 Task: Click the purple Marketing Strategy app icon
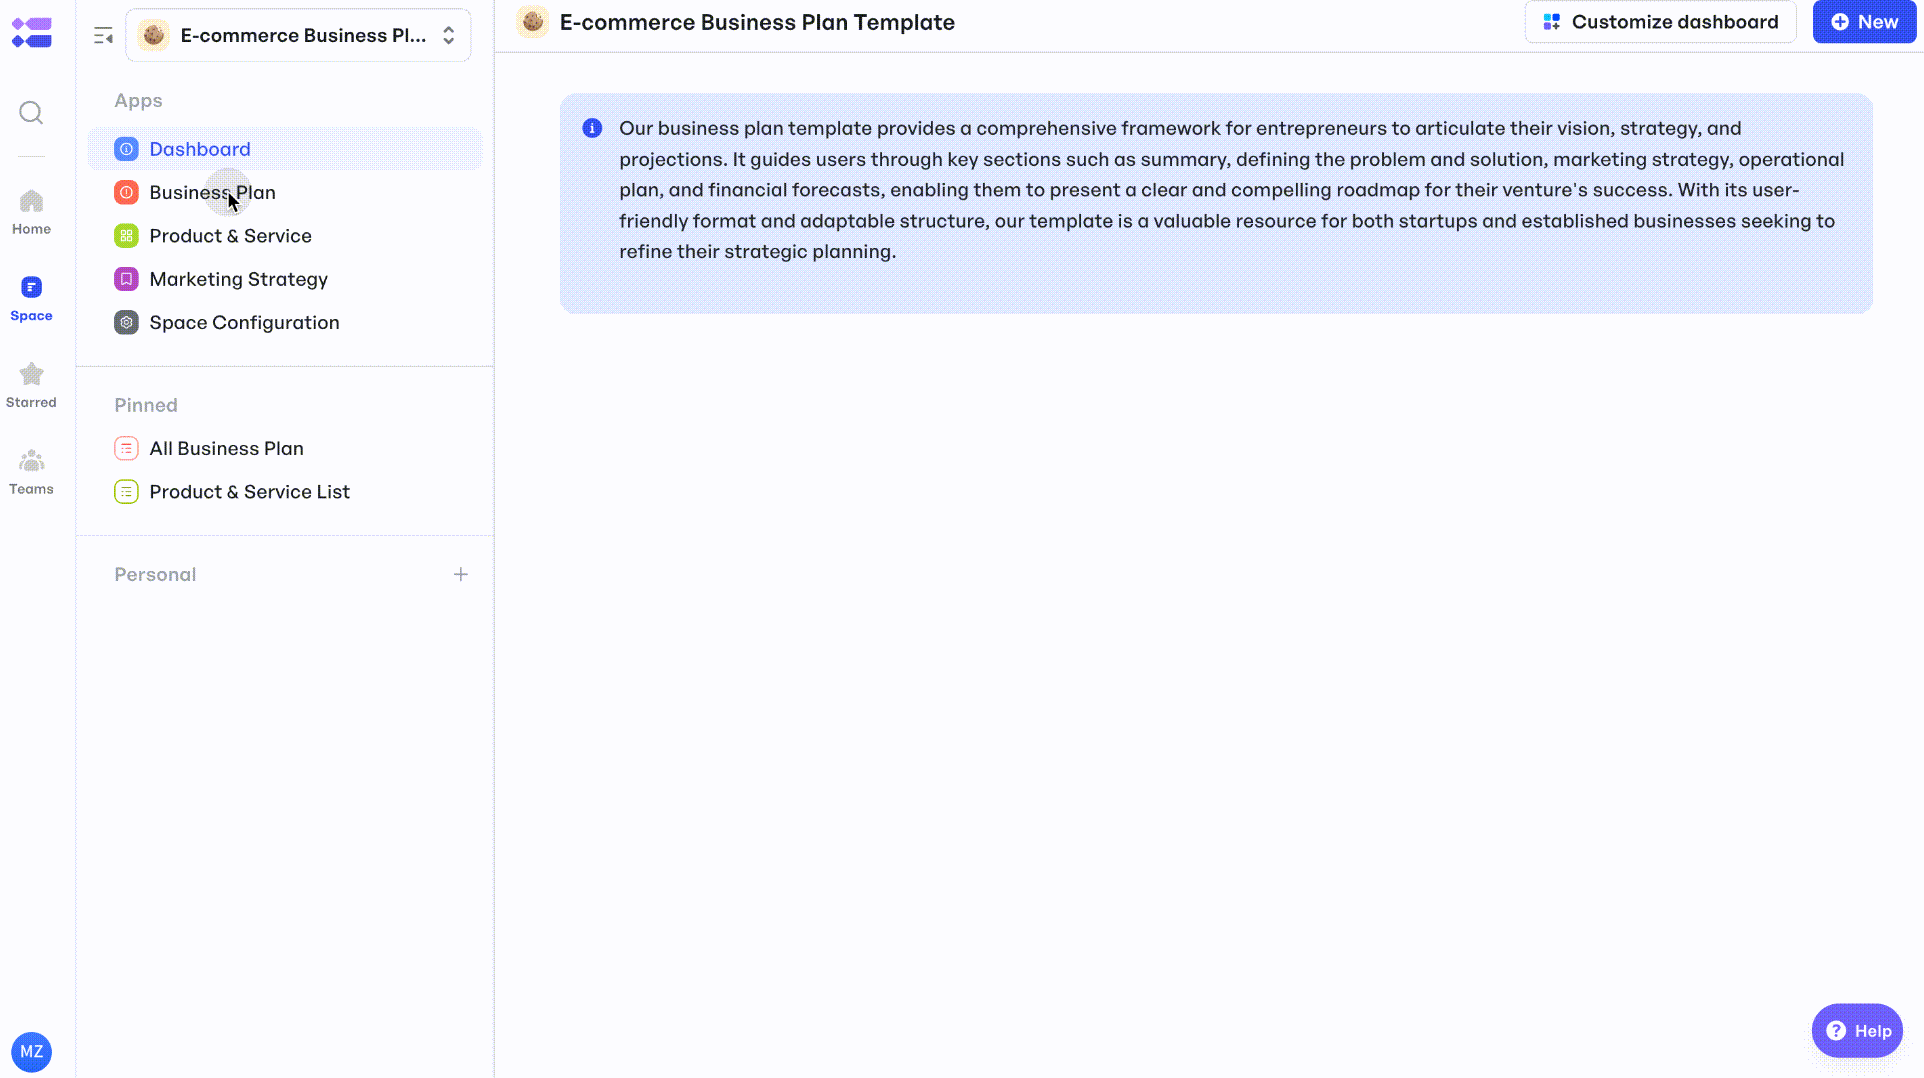tap(126, 279)
